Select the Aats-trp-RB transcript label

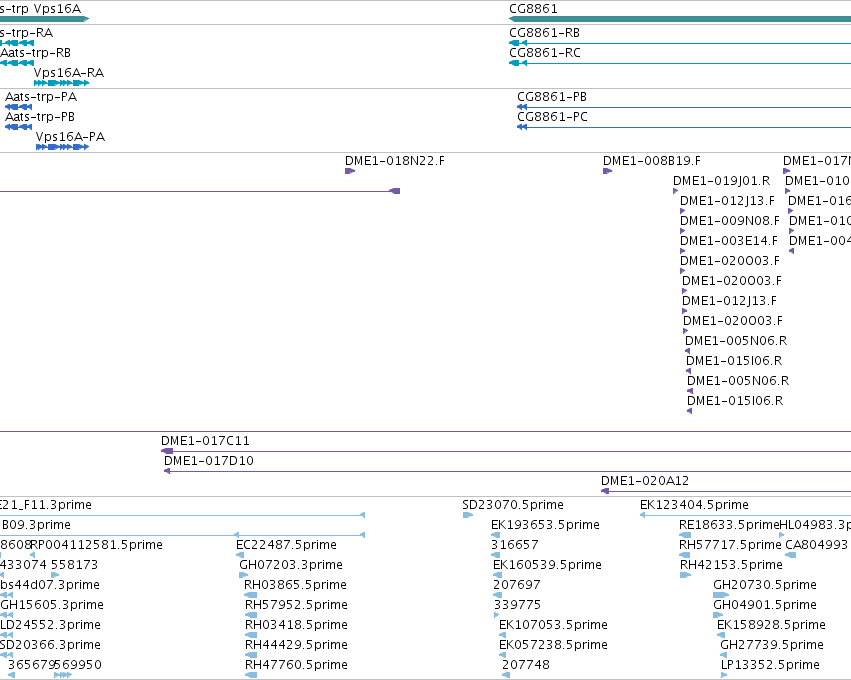coord(35,53)
